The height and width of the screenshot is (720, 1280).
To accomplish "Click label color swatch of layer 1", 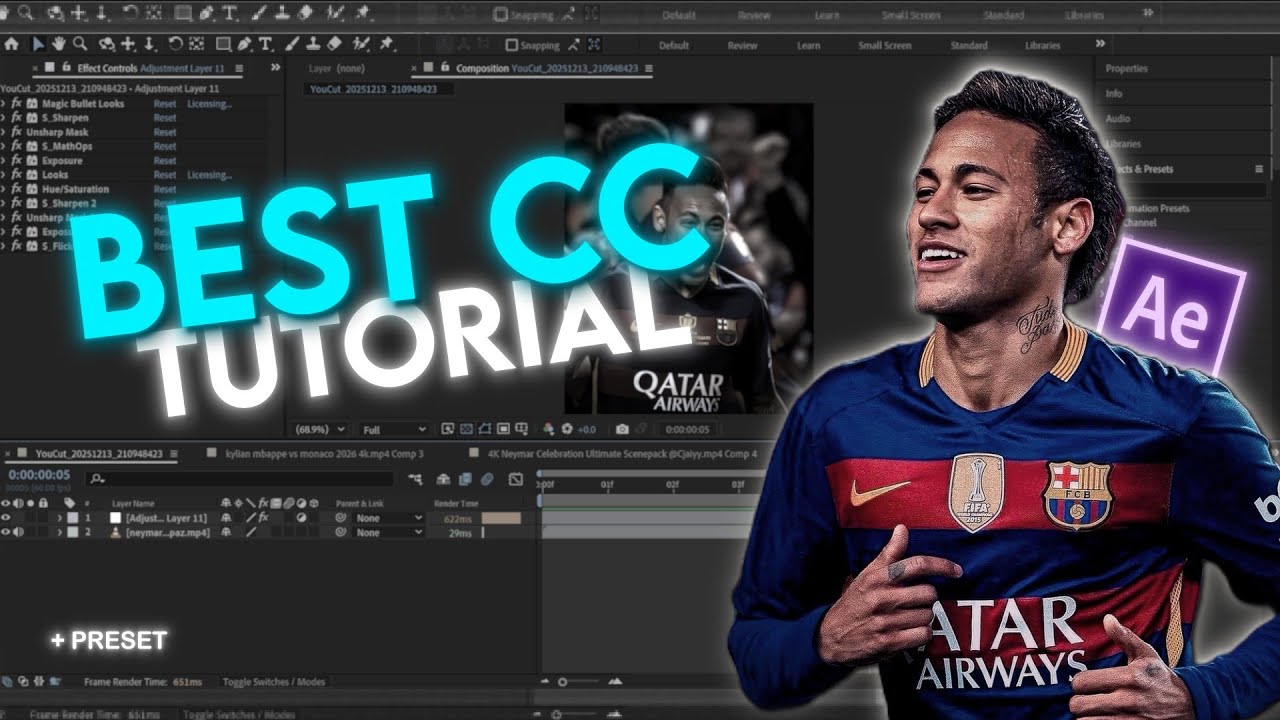I will [72, 518].
